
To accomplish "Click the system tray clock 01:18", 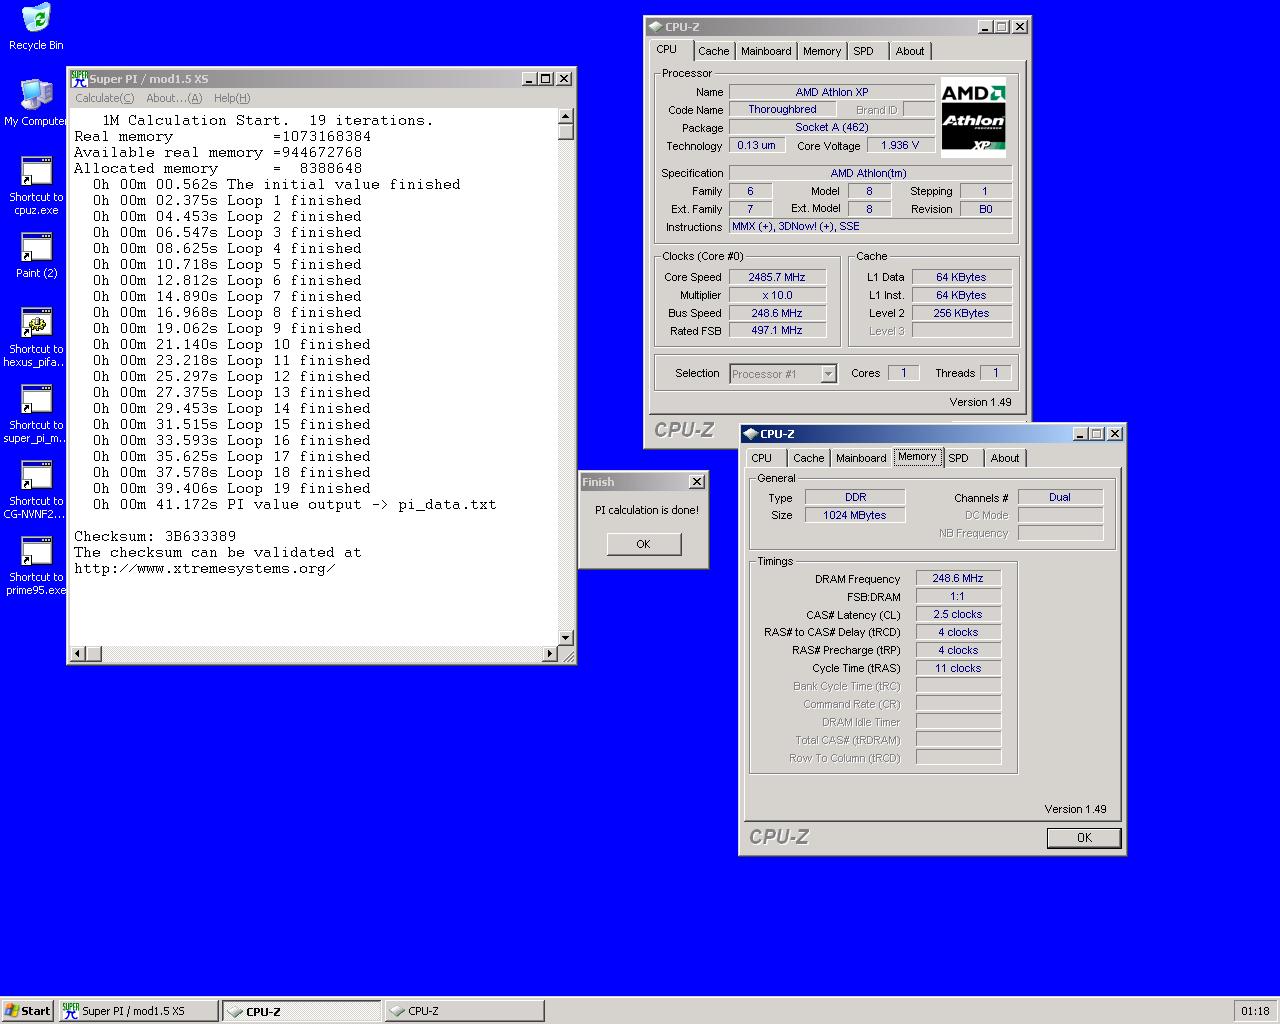I will (x=1254, y=1011).
